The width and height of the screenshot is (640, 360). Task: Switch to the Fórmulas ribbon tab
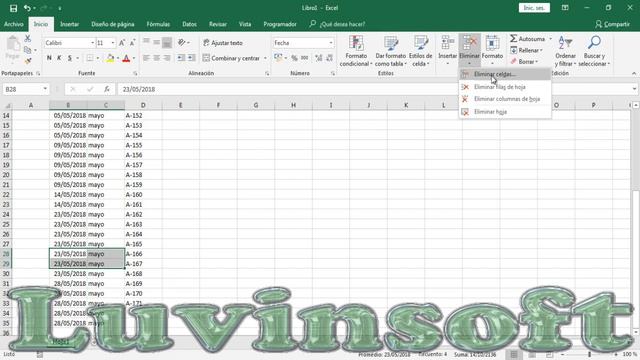[158, 24]
